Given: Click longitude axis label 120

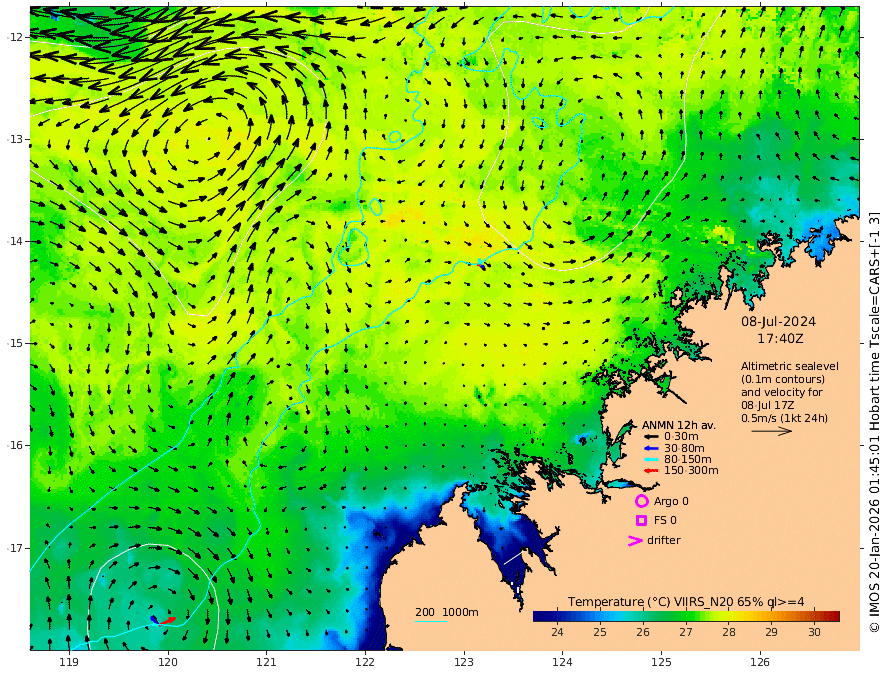Looking at the screenshot, I should tap(168, 663).
